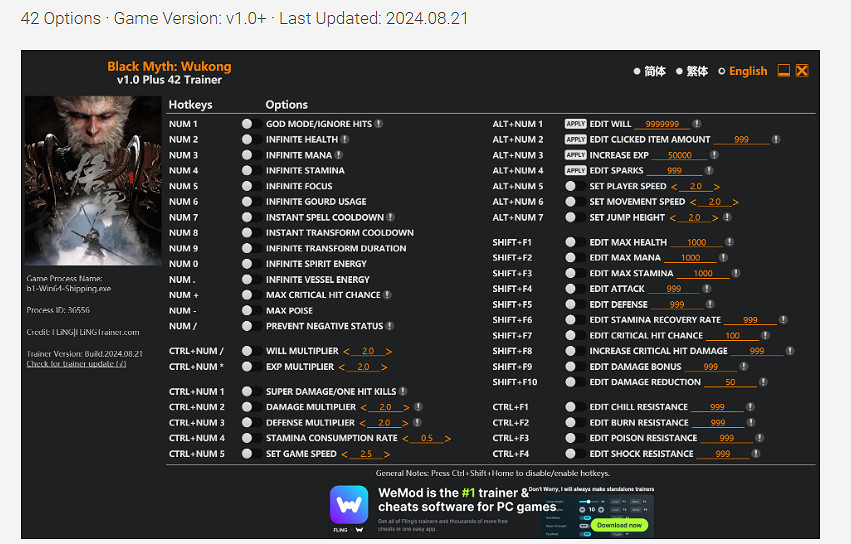This screenshot has width=851, height=544.
Task: Click the info icon beside God Mode/Ignore Hits
Action: [378, 124]
